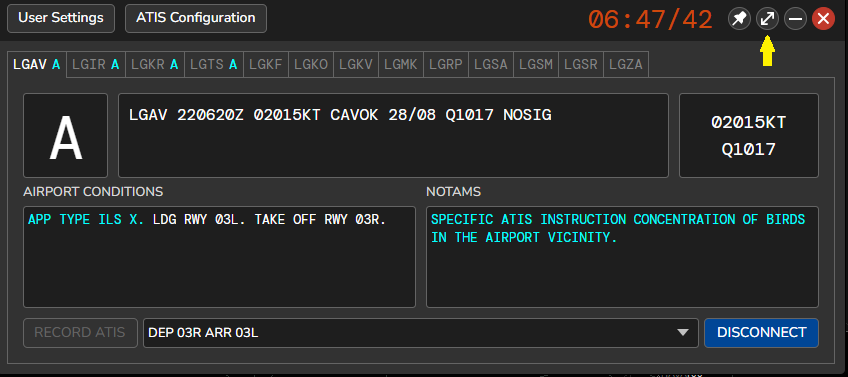Close the window with the red X button

click(823, 19)
